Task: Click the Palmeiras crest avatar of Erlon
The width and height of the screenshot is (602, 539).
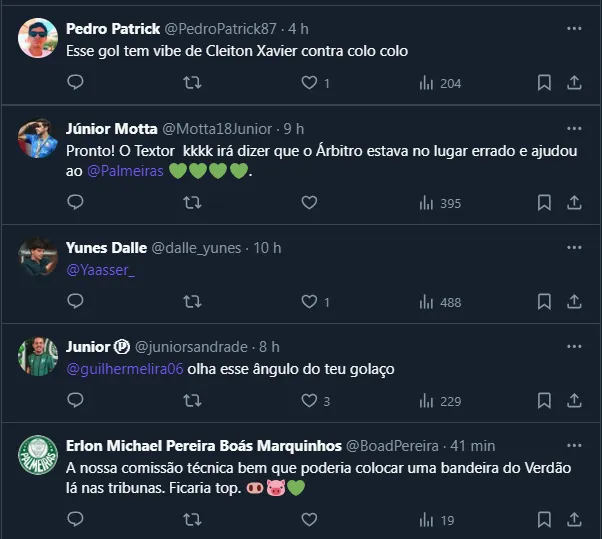Action: pyautogui.click(x=38, y=455)
